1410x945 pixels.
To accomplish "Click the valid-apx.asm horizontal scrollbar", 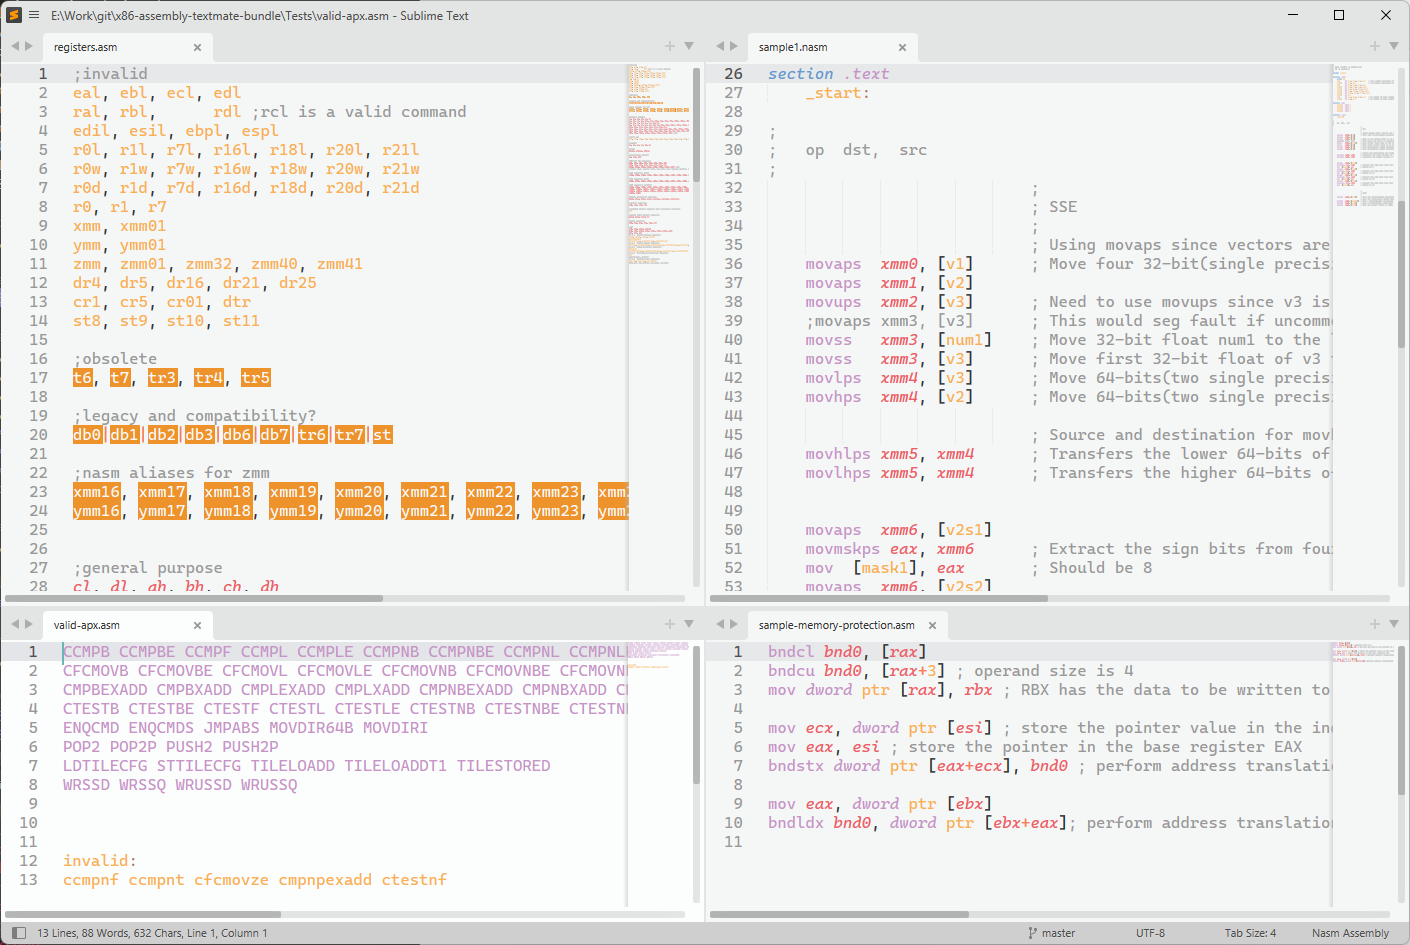I will pos(143,914).
